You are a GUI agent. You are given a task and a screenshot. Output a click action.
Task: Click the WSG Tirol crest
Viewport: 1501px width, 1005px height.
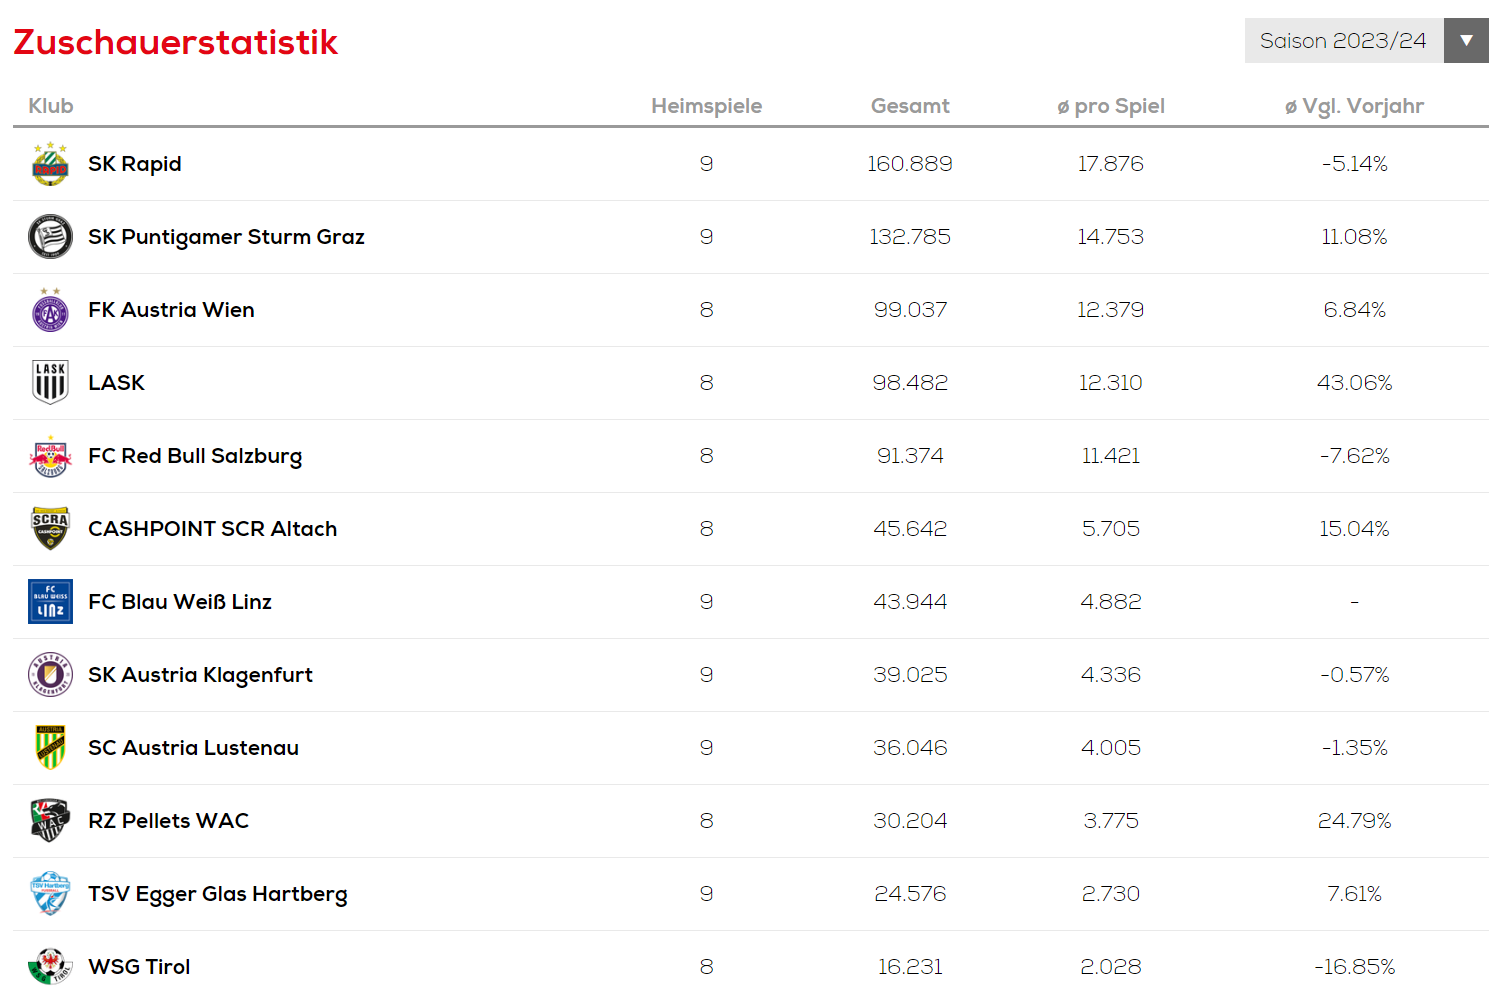point(50,967)
